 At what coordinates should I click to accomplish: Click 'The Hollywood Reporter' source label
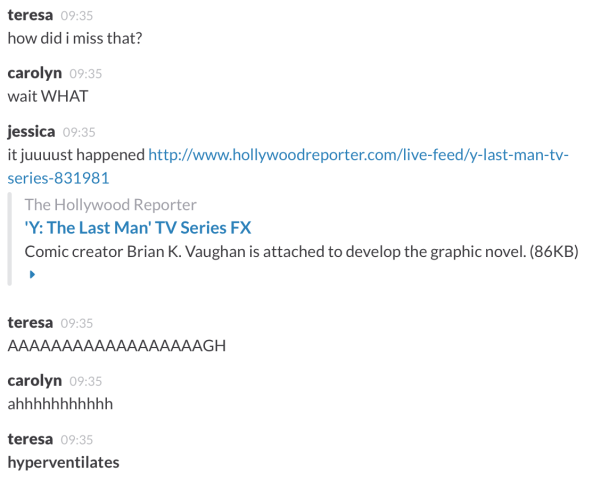coord(110,205)
